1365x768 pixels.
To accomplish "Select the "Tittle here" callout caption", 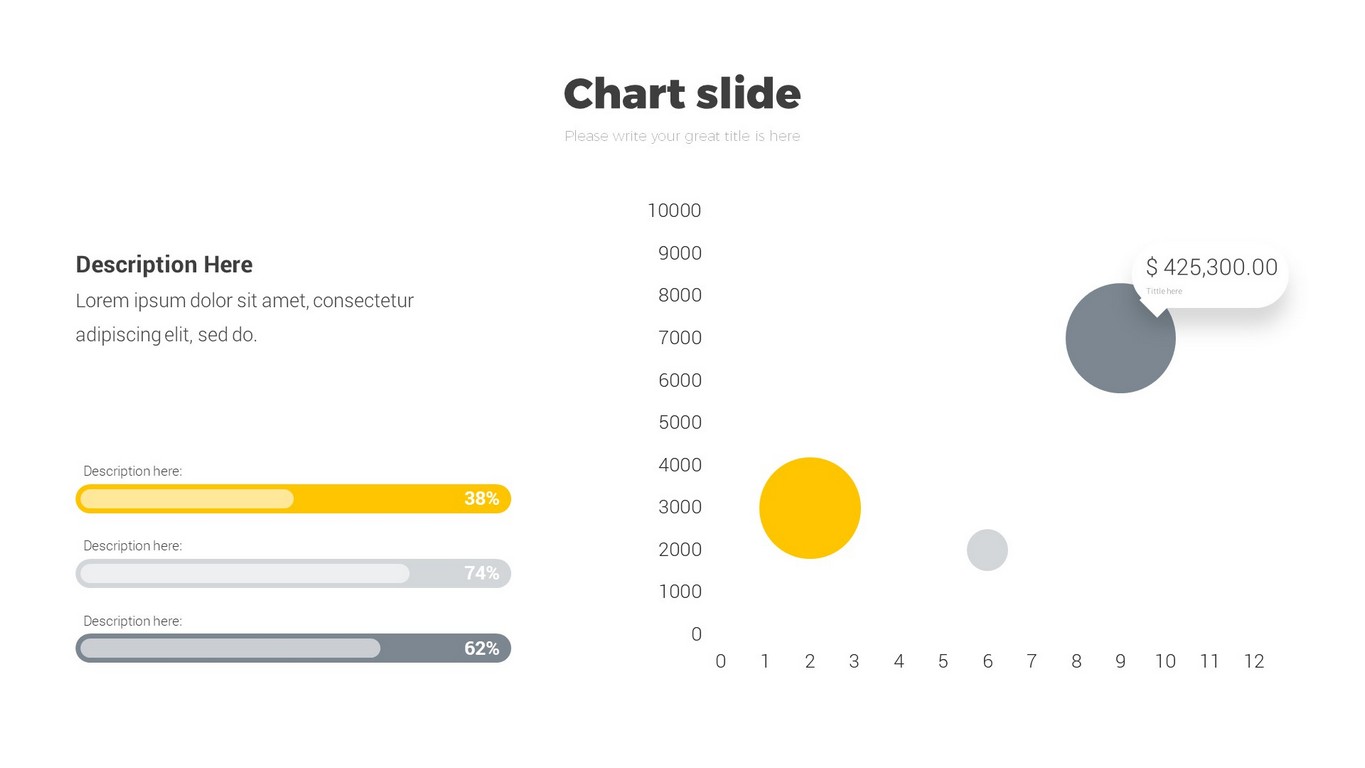I will [x=1164, y=291].
